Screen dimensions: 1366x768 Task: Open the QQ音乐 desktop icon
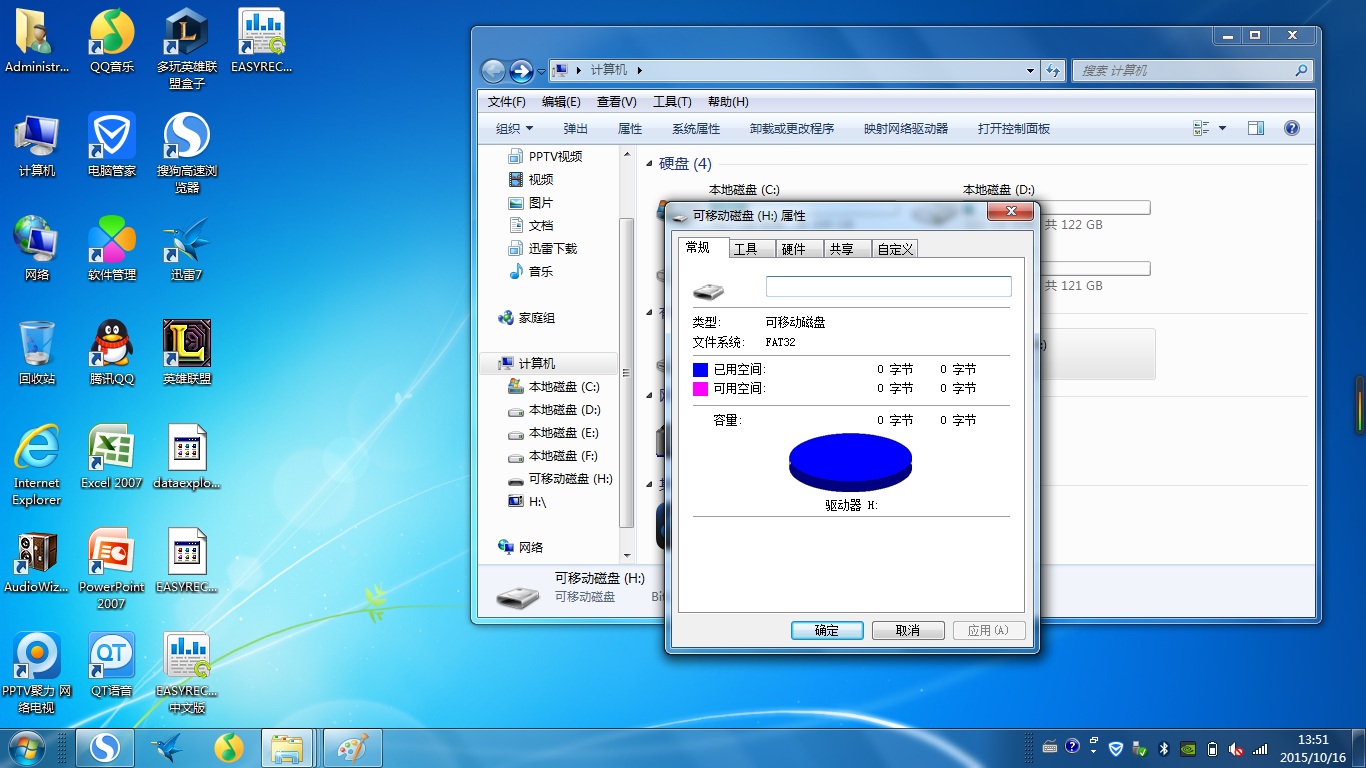pyautogui.click(x=112, y=35)
